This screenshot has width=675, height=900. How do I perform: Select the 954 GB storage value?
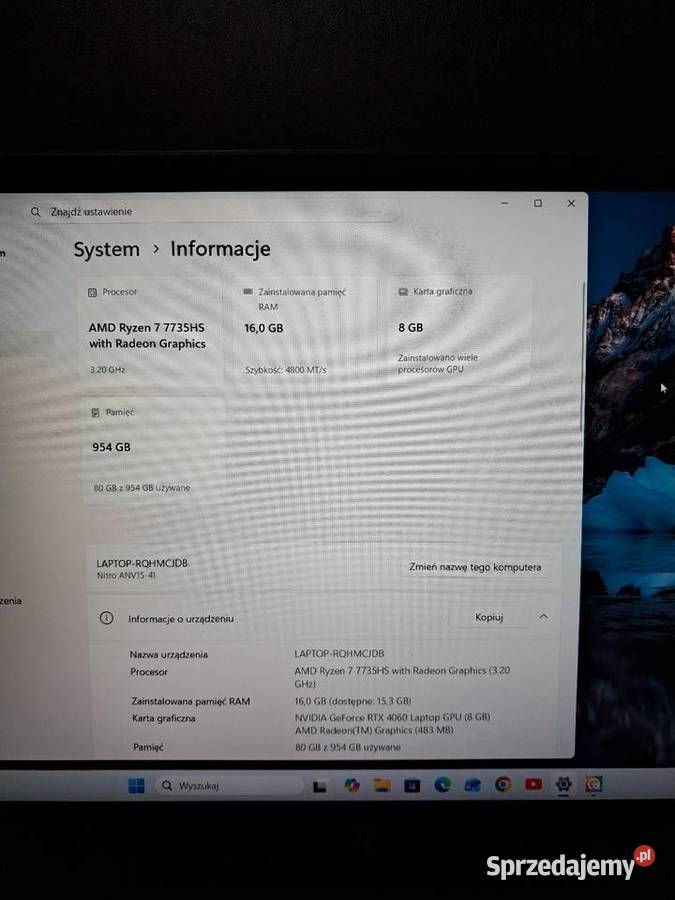click(x=111, y=447)
